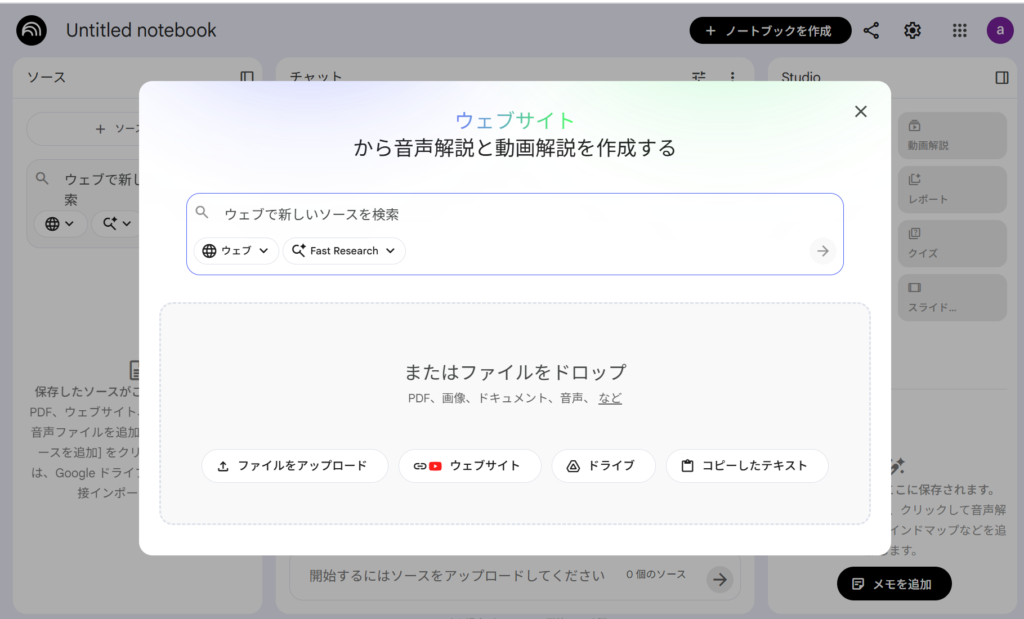1024x619 pixels.
Task: Click the または ファイルをドロップ drop zone text
Action: pyautogui.click(x=515, y=372)
